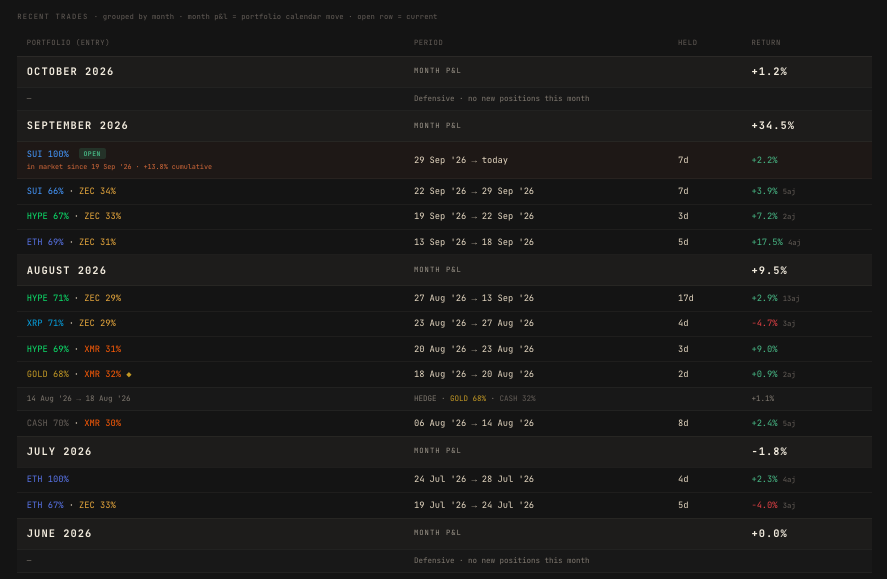
Task: Click the RETURN column header
Action: [766, 42]
